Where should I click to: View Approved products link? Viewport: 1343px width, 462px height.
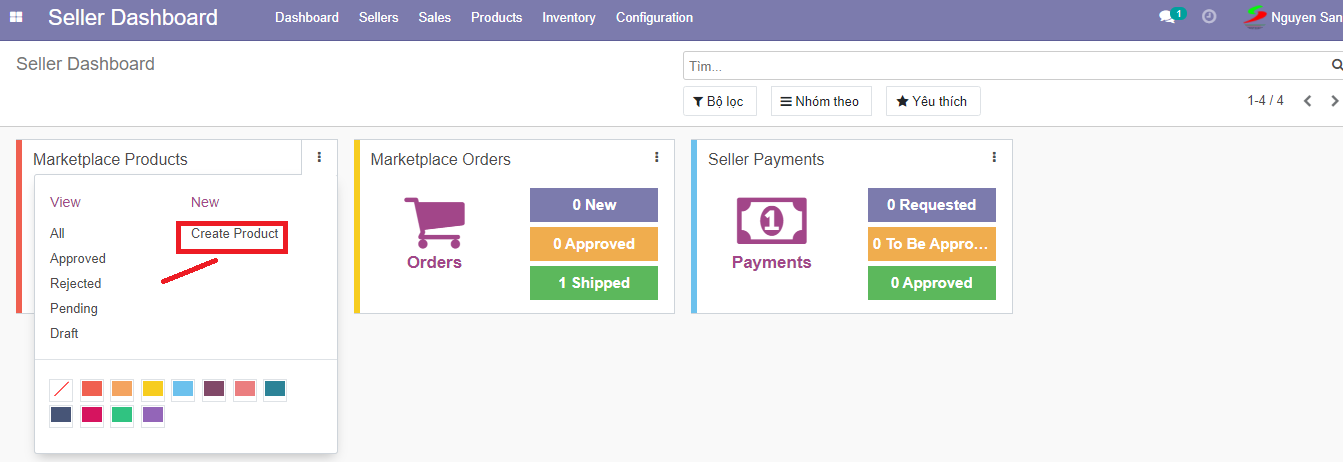(78, 258)
